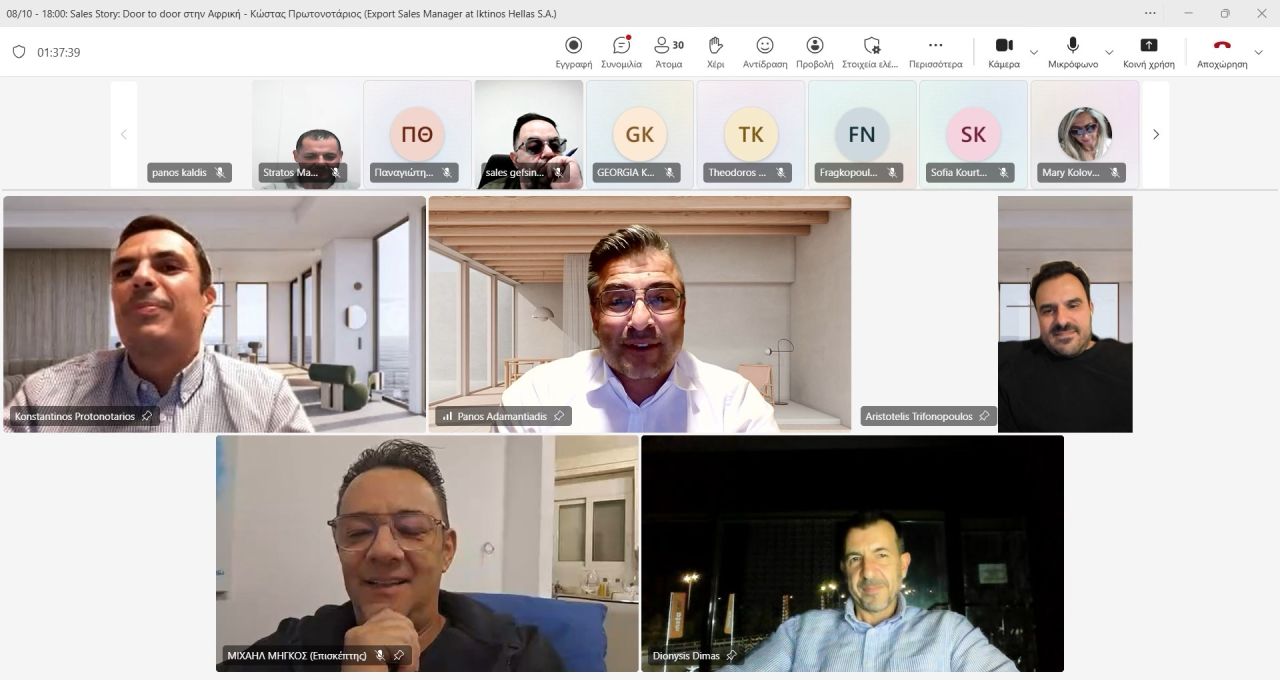Image resolution: width=1280 pixels, height=680 pixels.
Task: Select the sales gefsin... participant tile
Action: [x=528, y=134]
